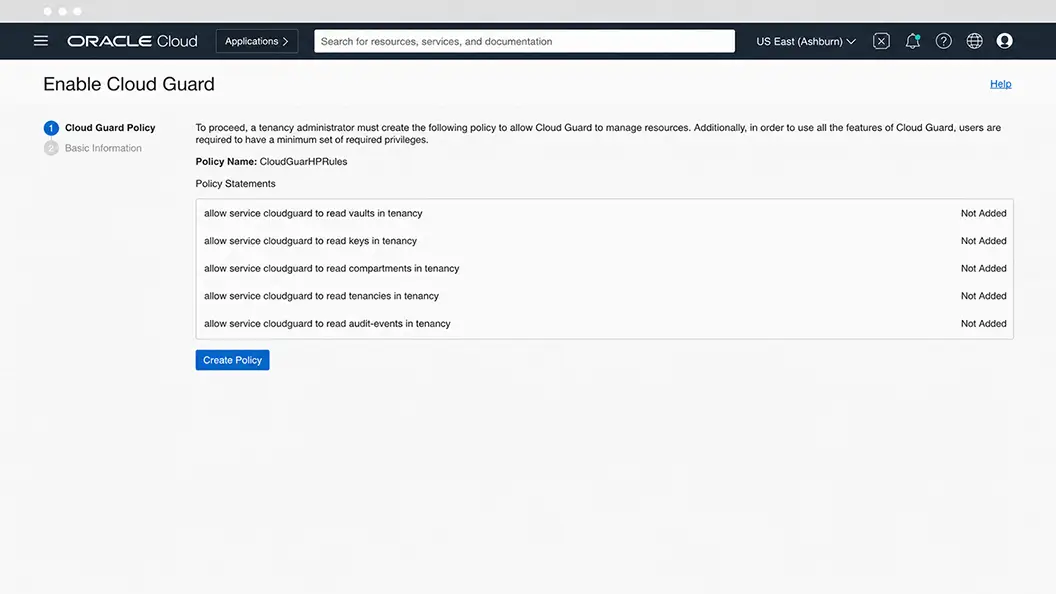Click Not Added status for vaults row
The image size is (1056, 594).
coord(983,213)
